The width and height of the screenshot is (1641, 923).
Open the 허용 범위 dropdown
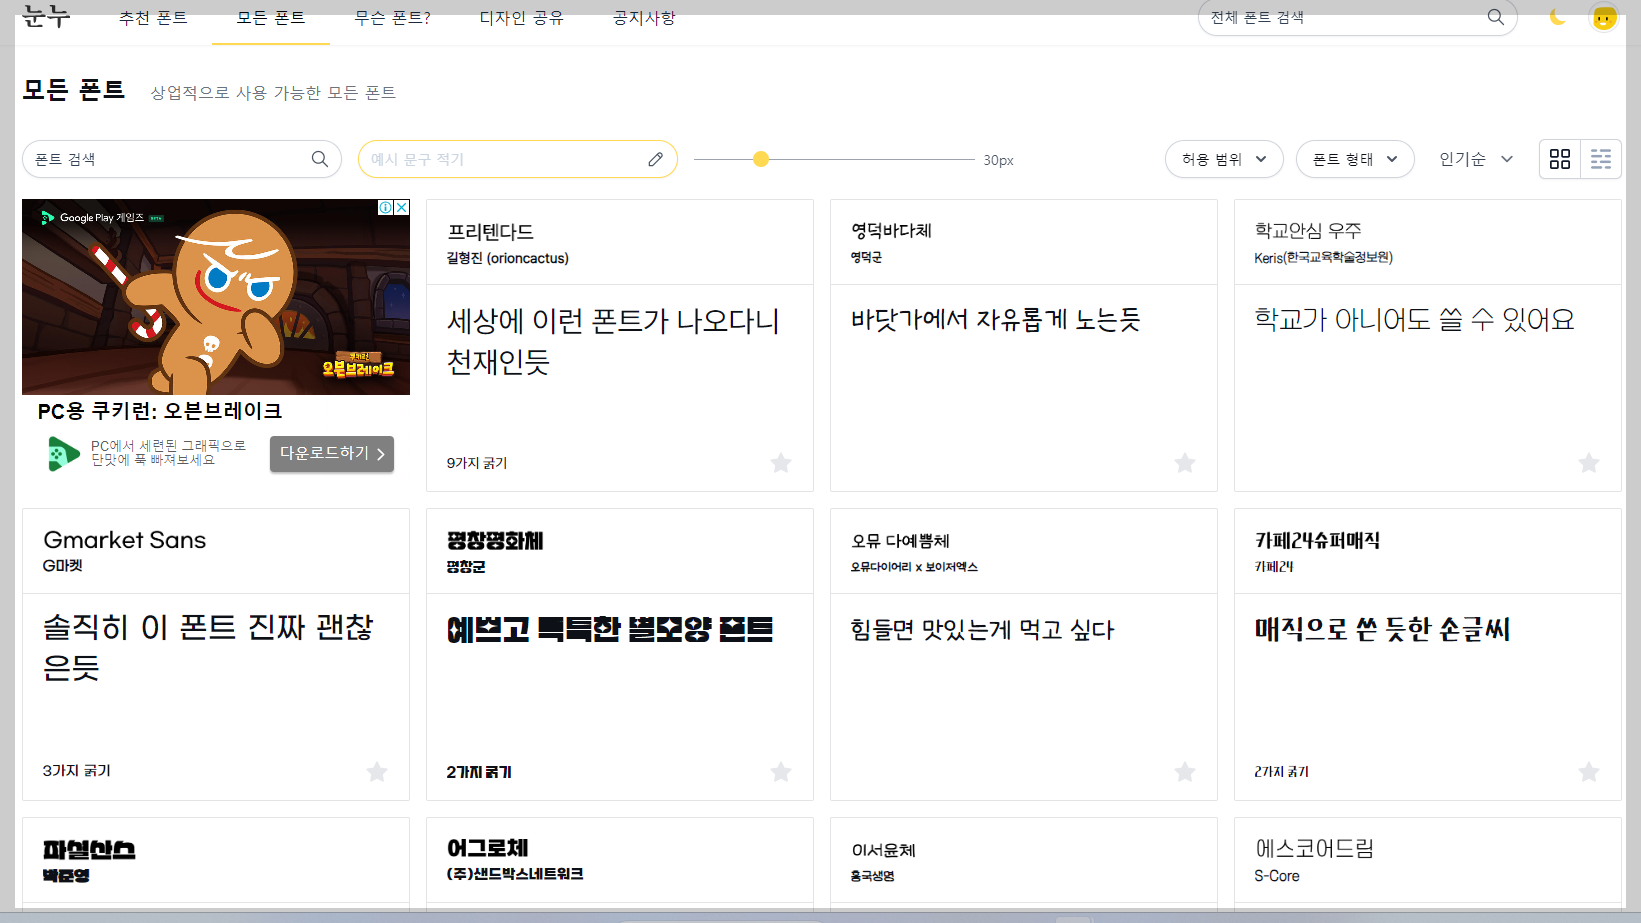(x=1223, y=158)
